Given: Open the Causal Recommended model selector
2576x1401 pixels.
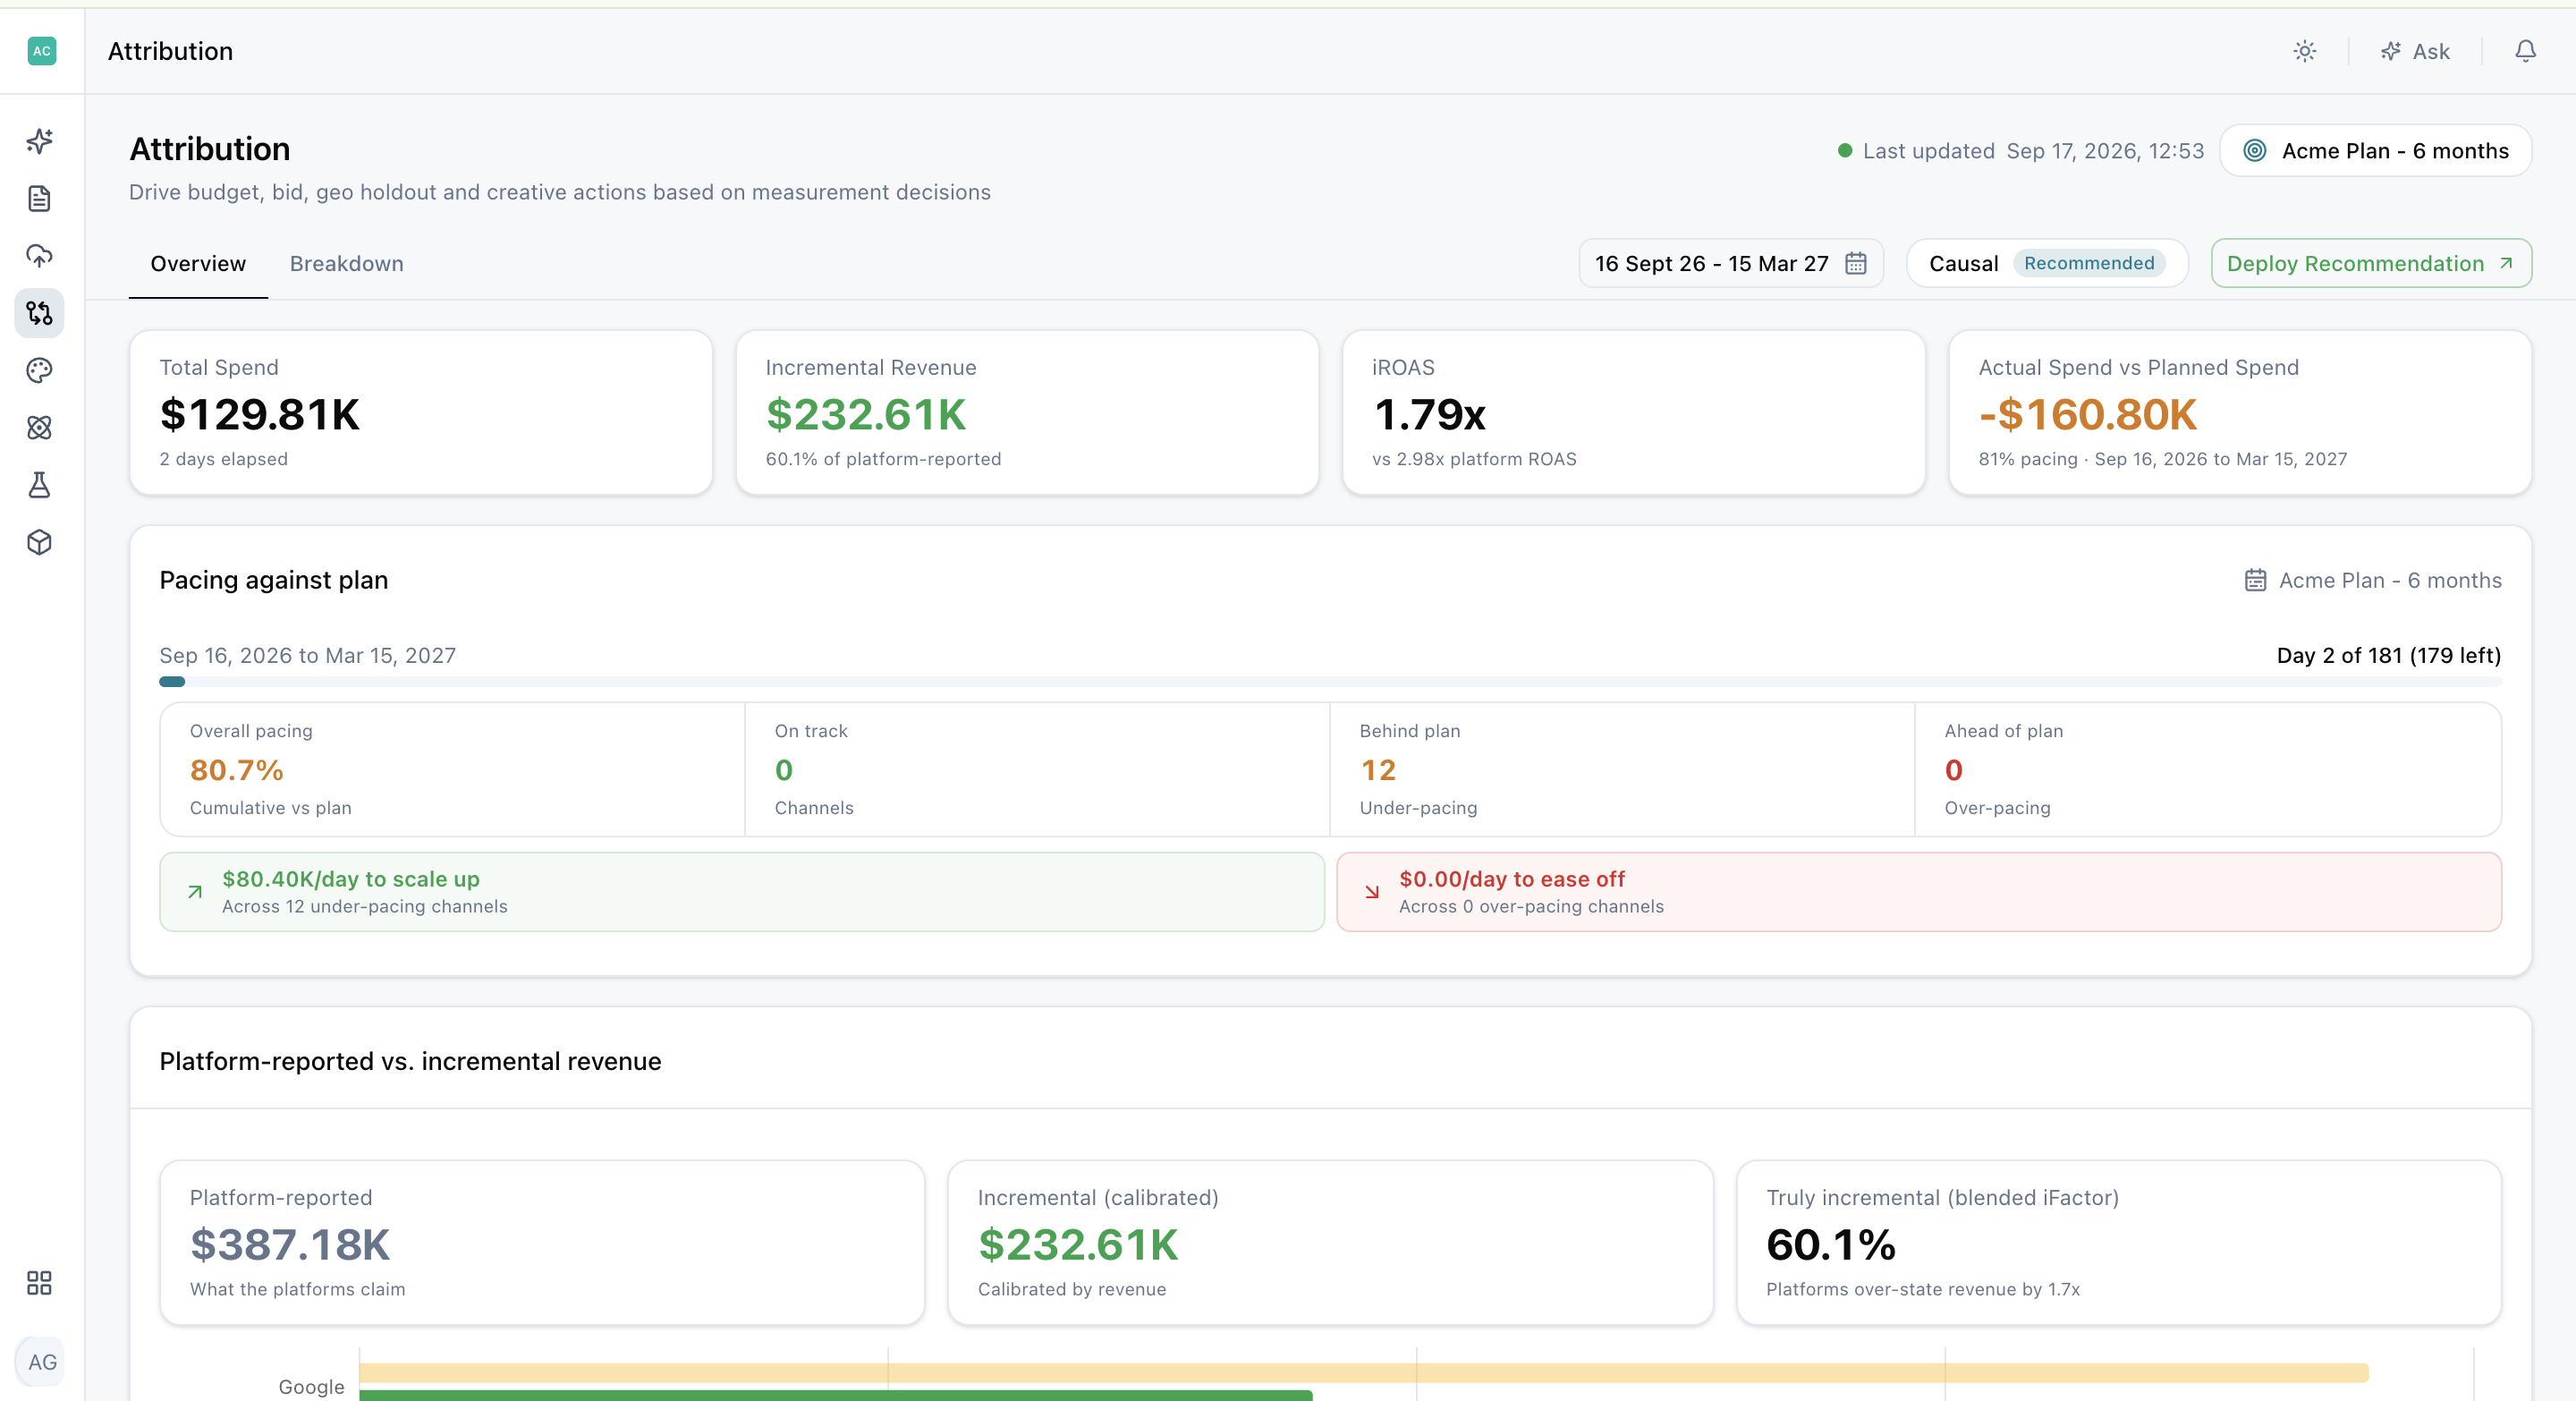Looking at the screenshot, I should 2047,264.
